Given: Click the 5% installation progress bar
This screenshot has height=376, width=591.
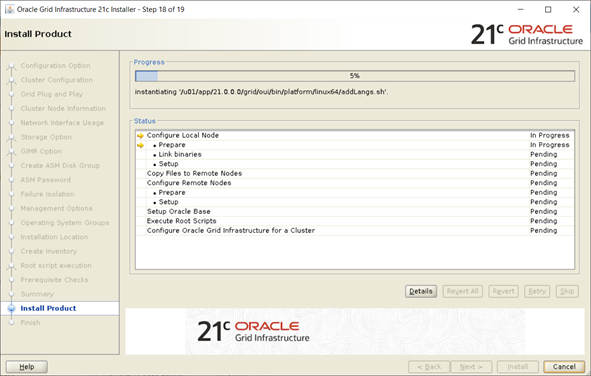Looking at the screenshot, I should point(355,76).
